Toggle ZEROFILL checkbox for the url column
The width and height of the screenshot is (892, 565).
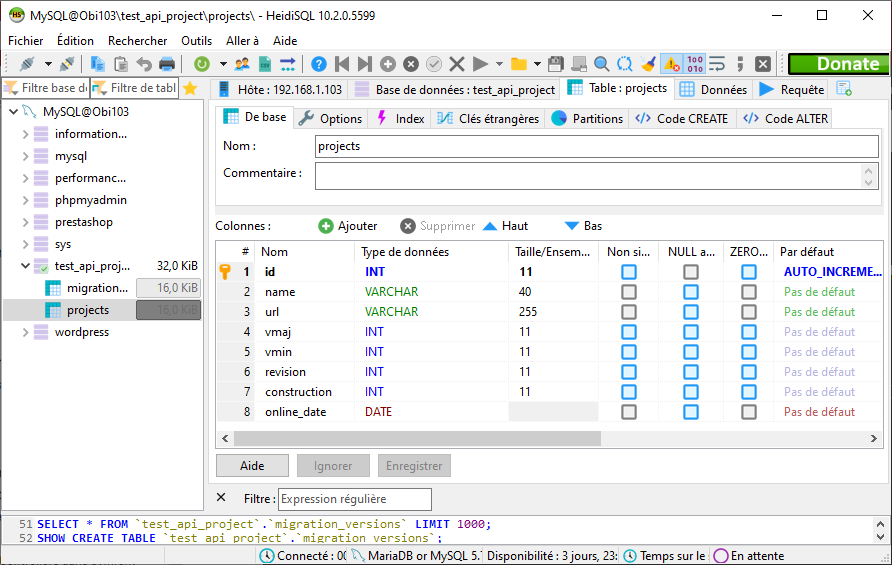click(x=749, y=312)
